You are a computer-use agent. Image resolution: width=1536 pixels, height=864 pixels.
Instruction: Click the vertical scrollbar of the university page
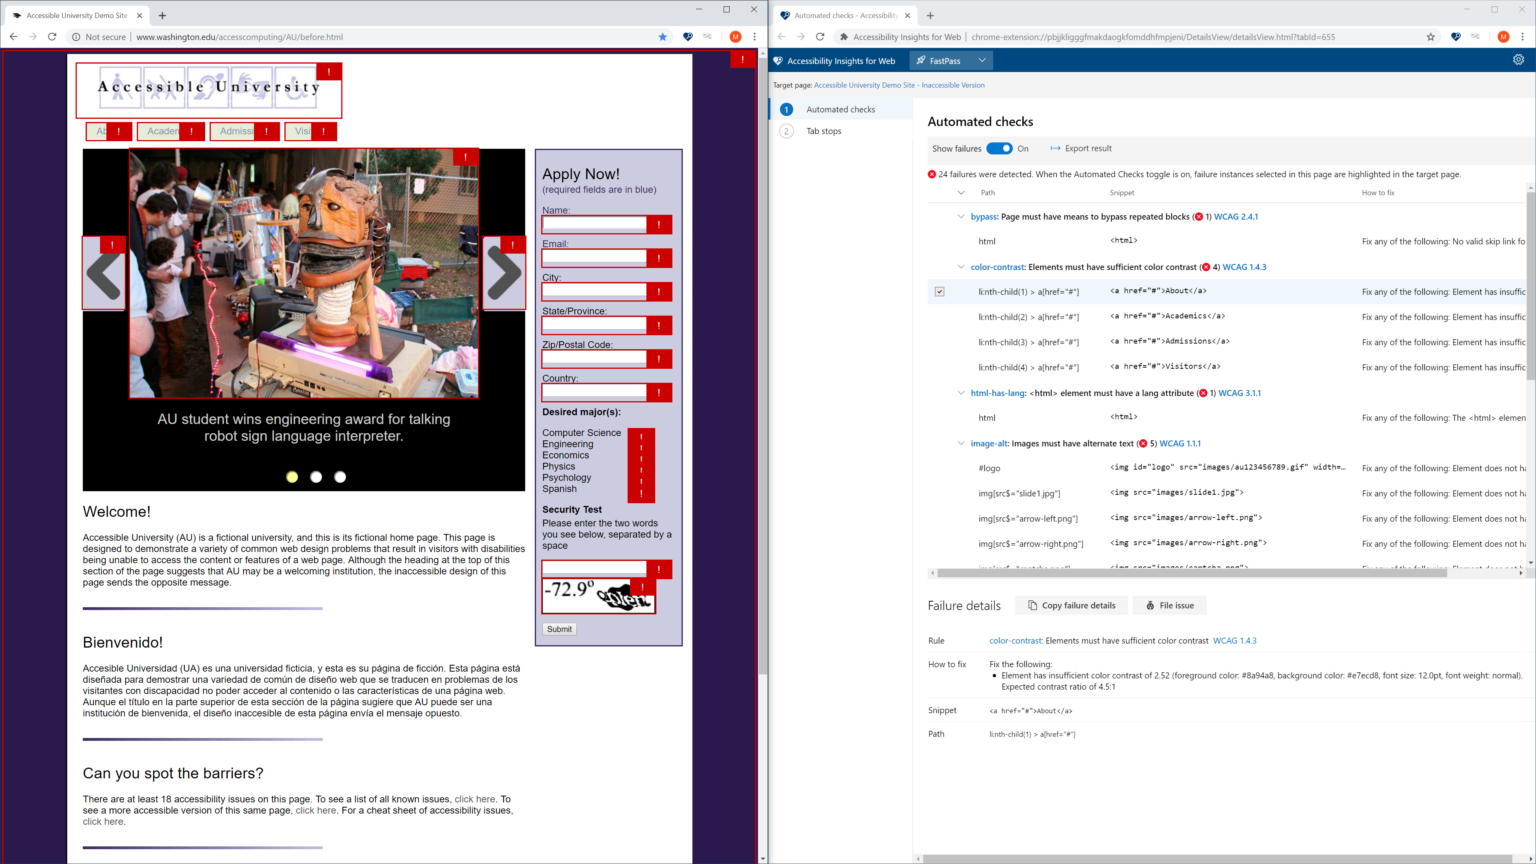click(763, 364)
